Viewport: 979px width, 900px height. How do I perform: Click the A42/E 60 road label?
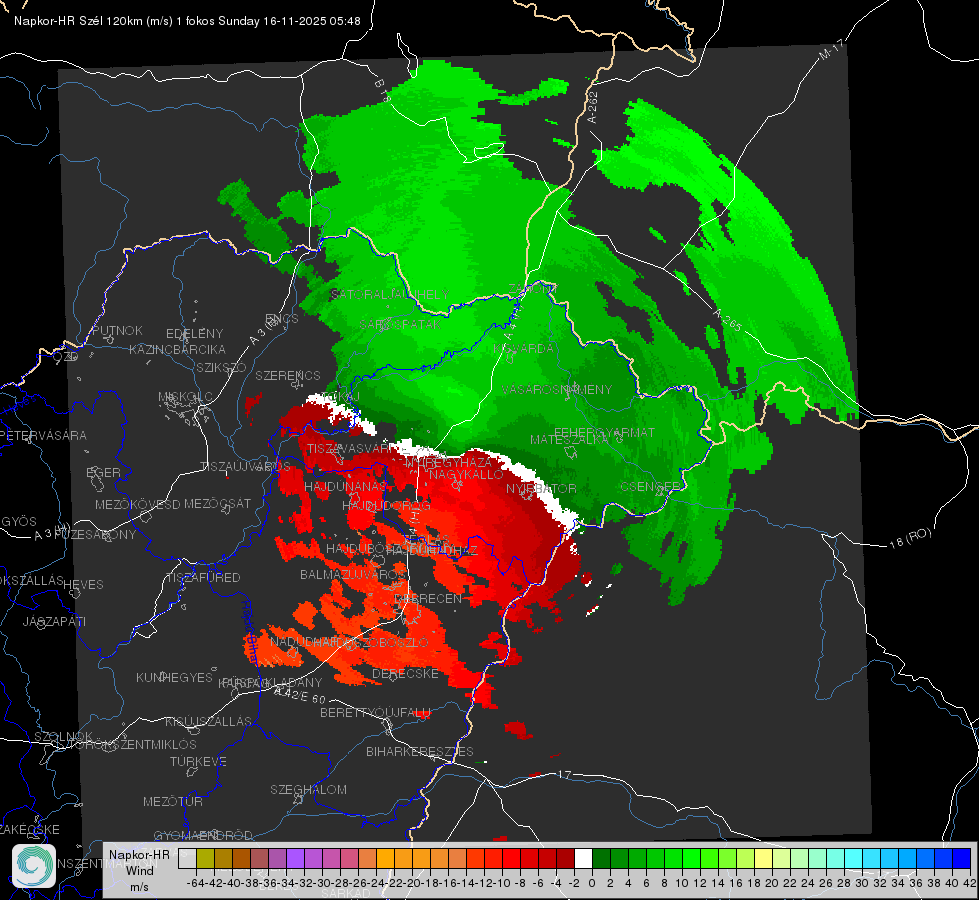(x=300, y=695)
